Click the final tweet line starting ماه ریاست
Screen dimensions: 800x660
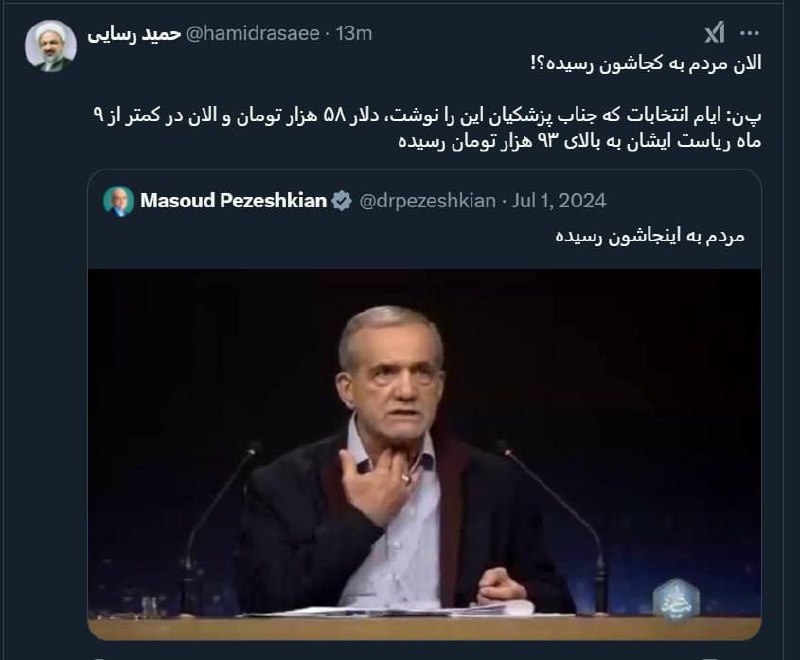[x=580, y=141]
